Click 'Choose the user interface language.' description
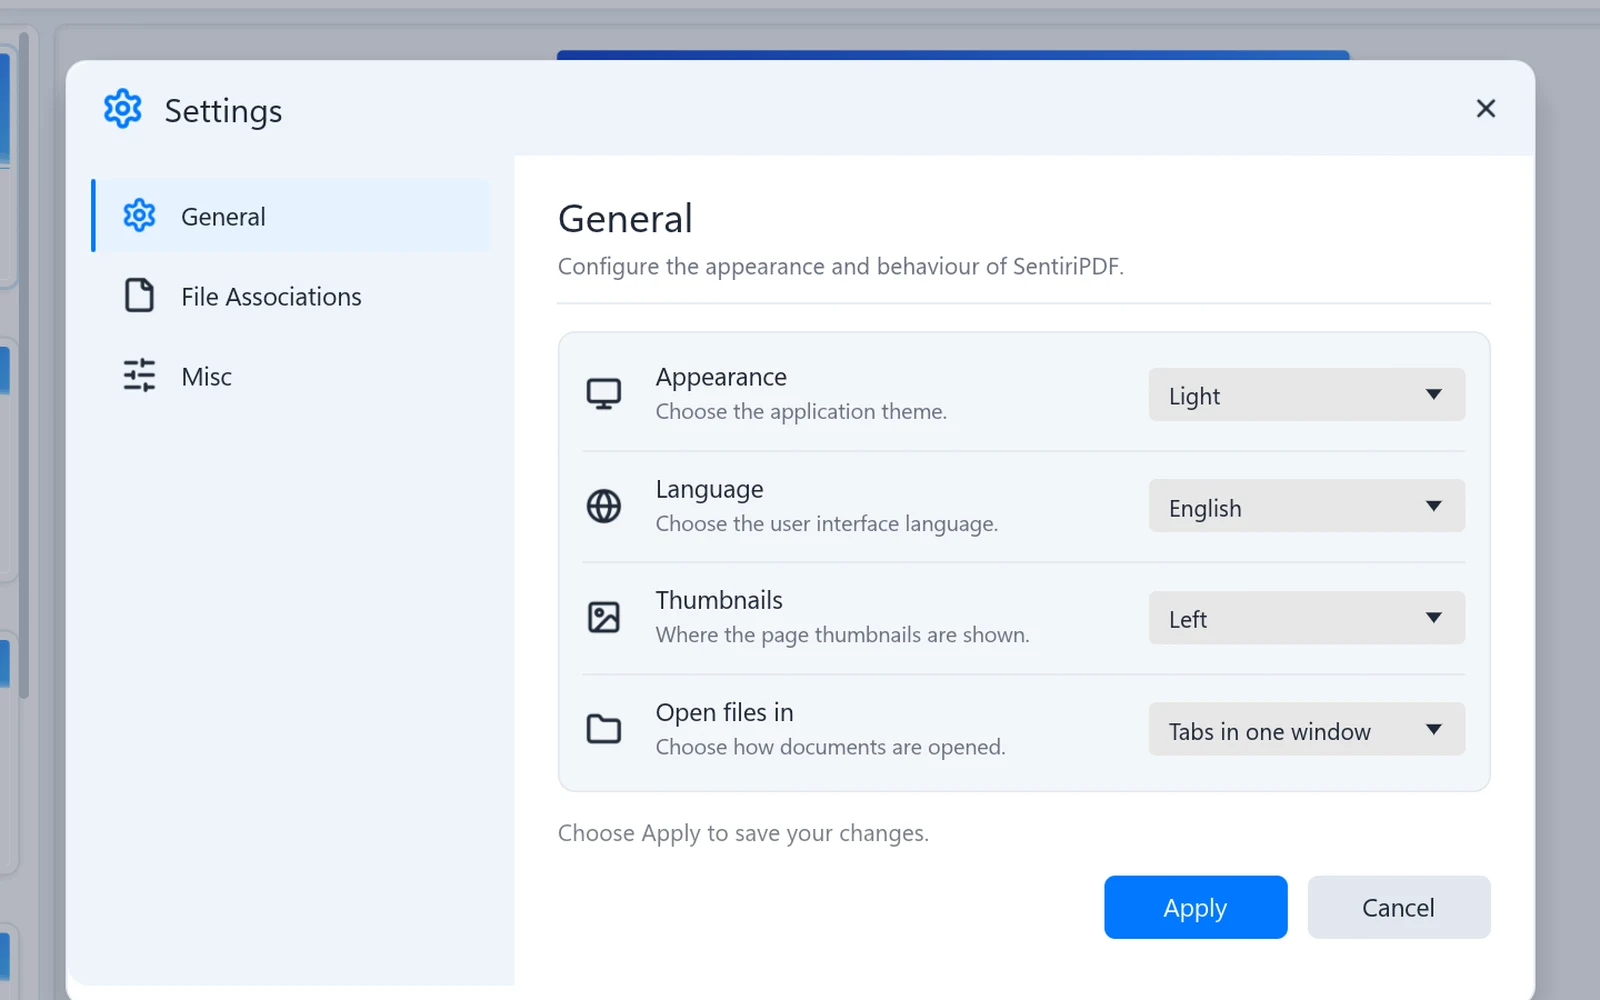1600x1000 pixels. tap(827, 523)
